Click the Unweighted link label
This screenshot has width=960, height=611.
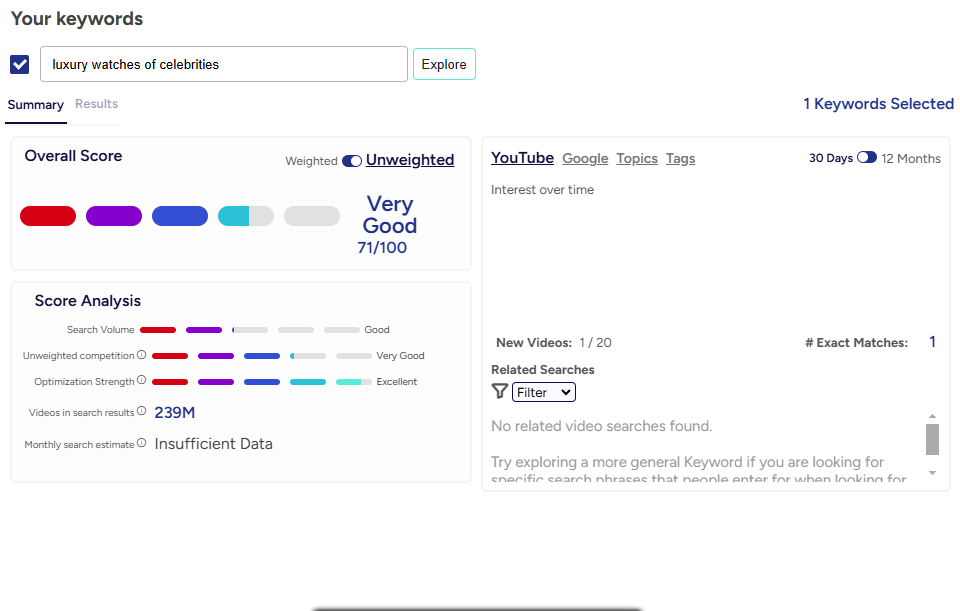coord(410,160)
